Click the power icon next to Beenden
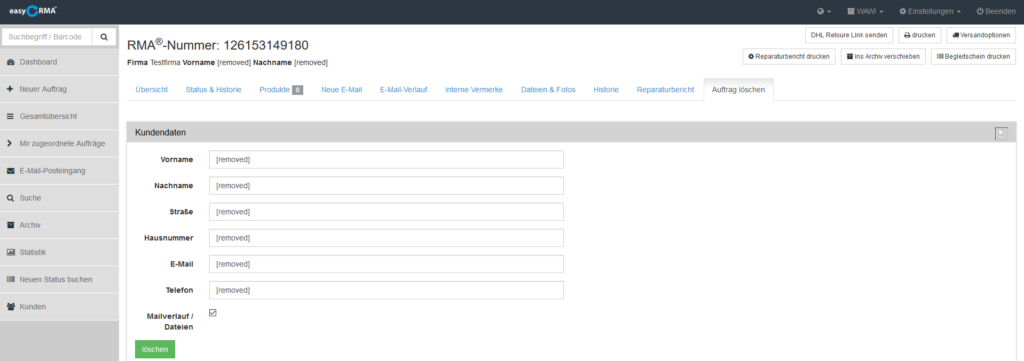The width and height of the screenshot is (1024, 361). [980, 11]
